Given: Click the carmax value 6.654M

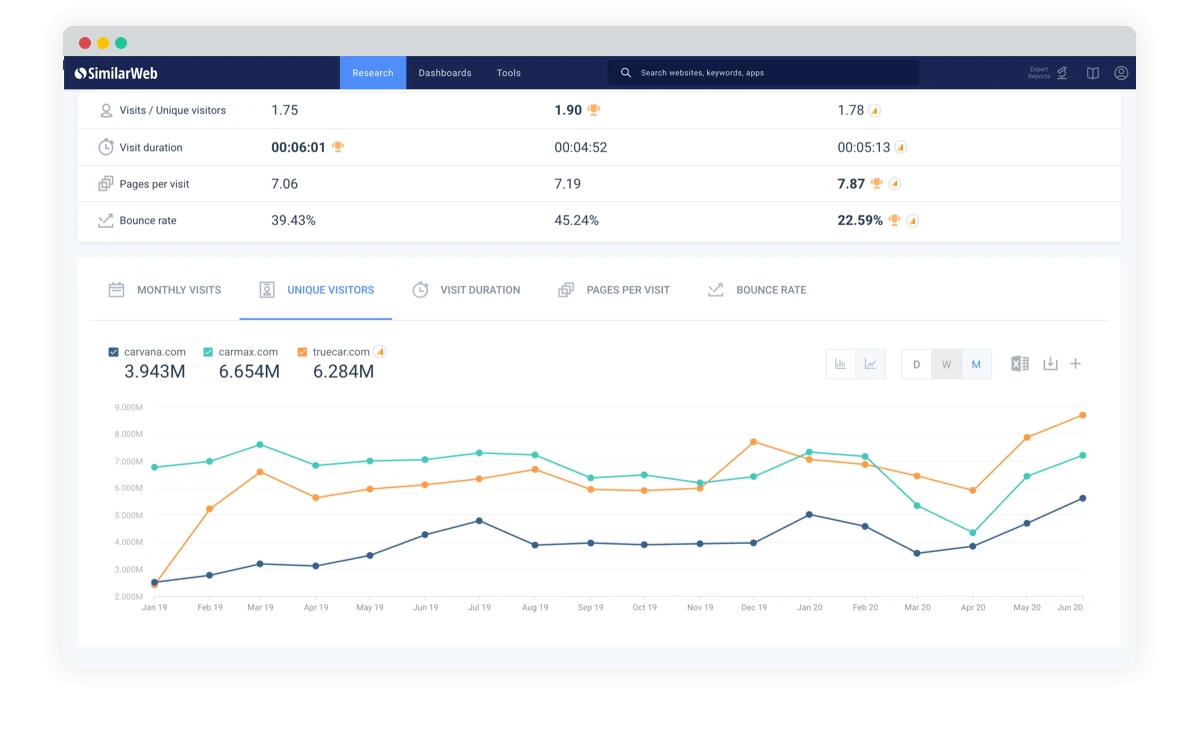Looking at the screenshot, I should point(249,372).
